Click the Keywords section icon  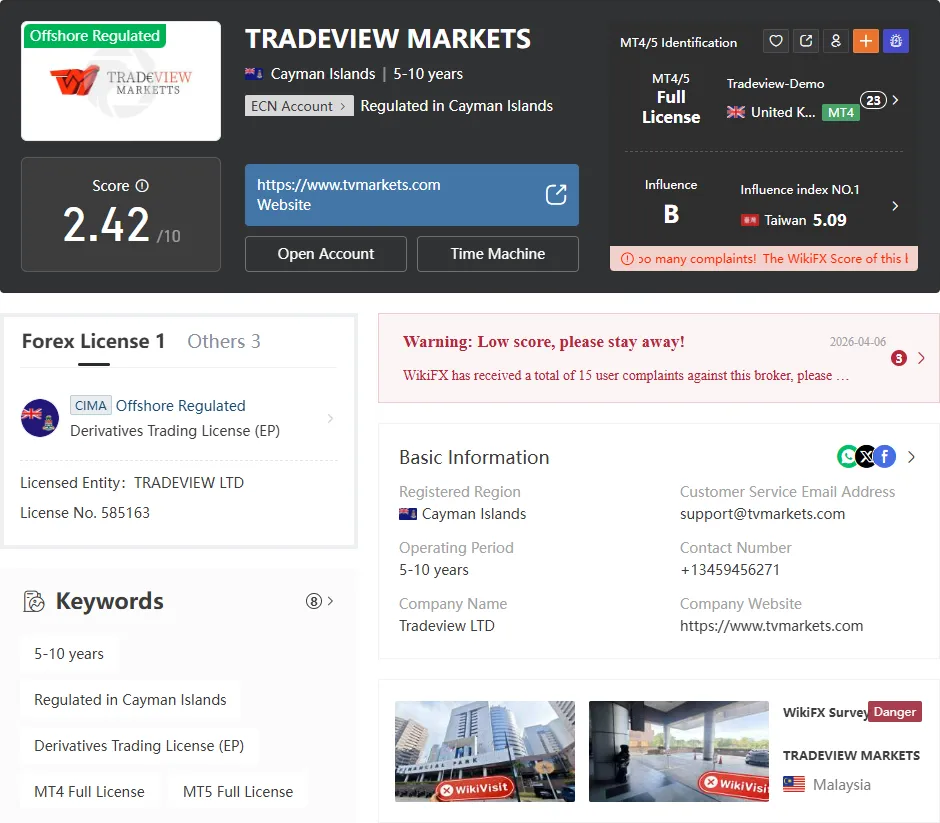click(34, 601)
